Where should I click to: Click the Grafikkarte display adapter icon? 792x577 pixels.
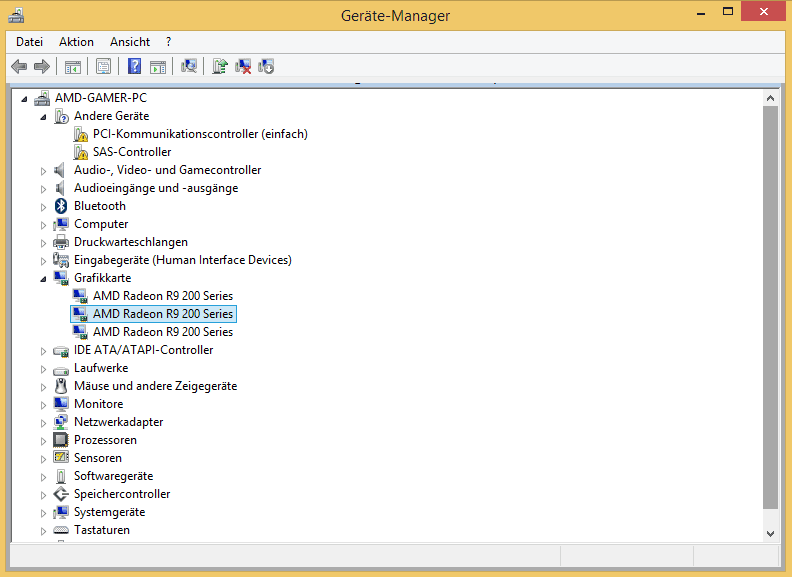[61, 278]
